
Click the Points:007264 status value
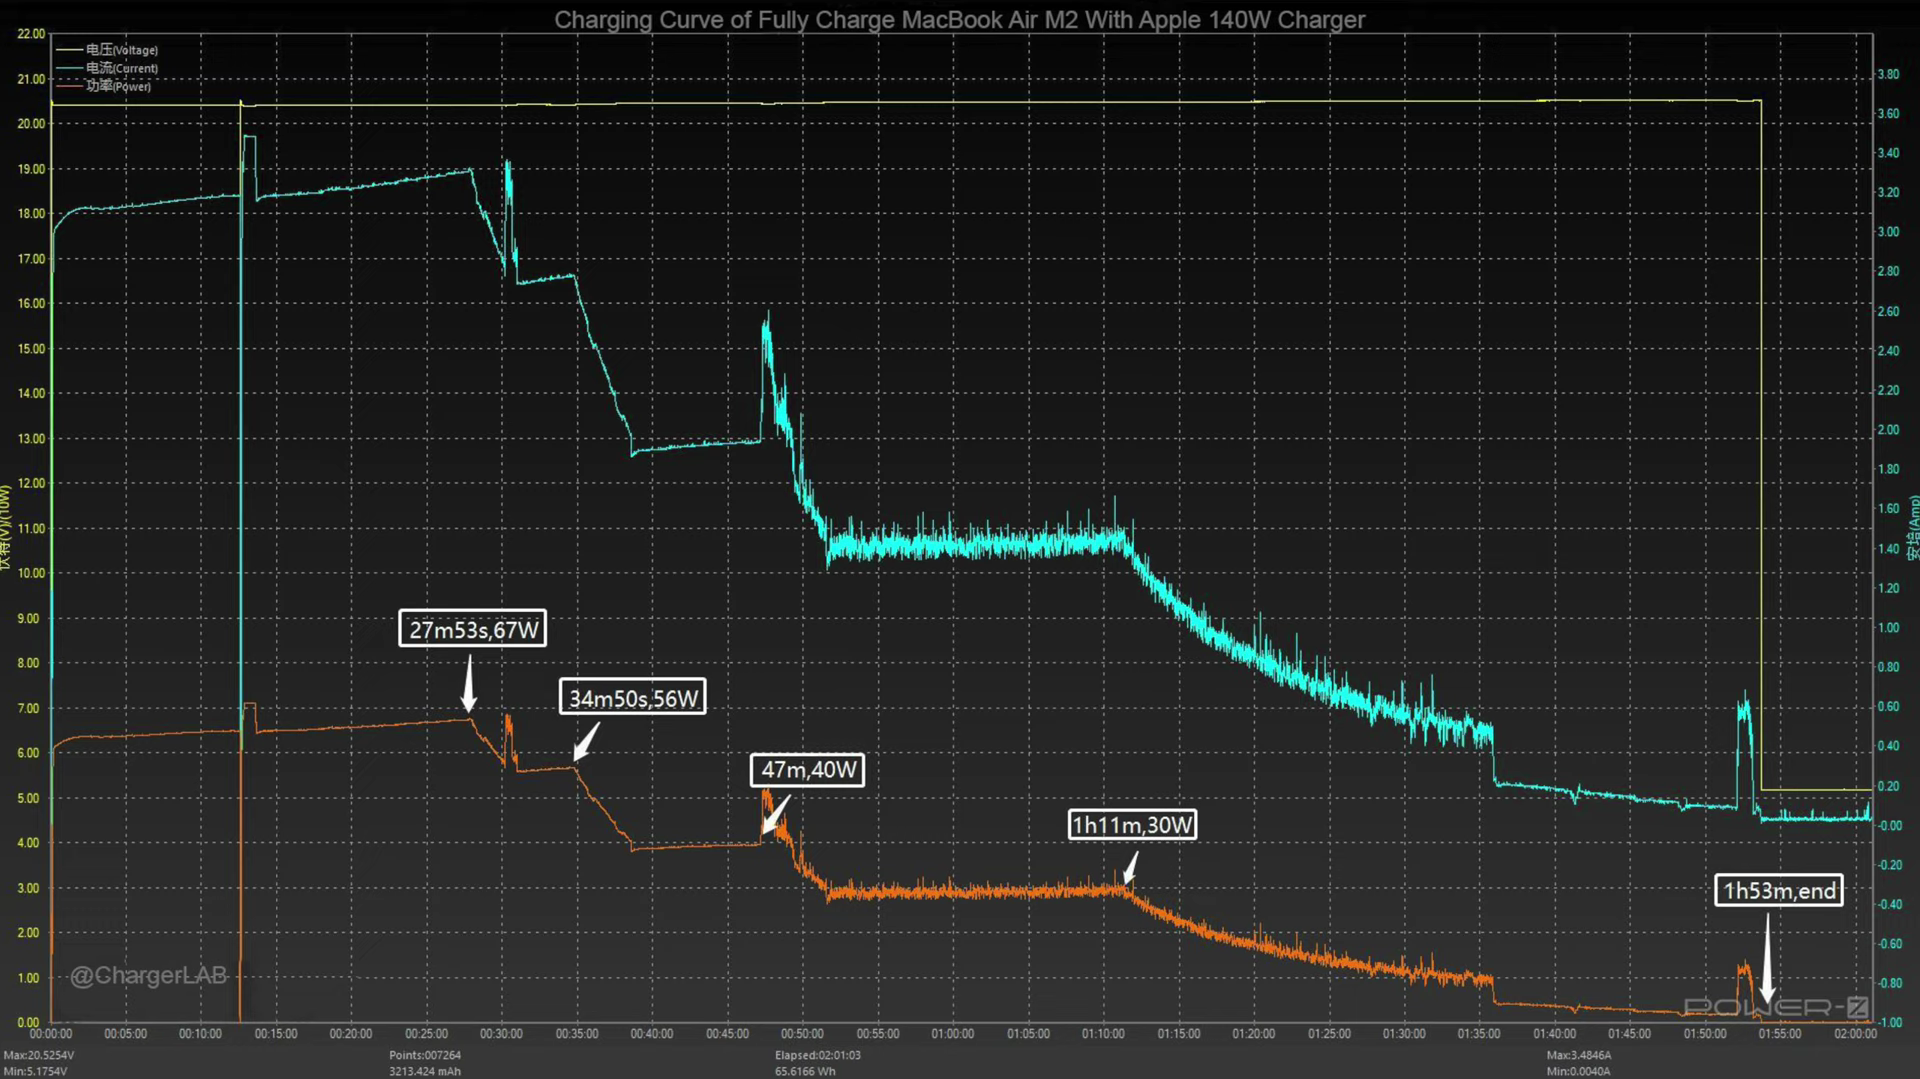[x=425, y=1055]
